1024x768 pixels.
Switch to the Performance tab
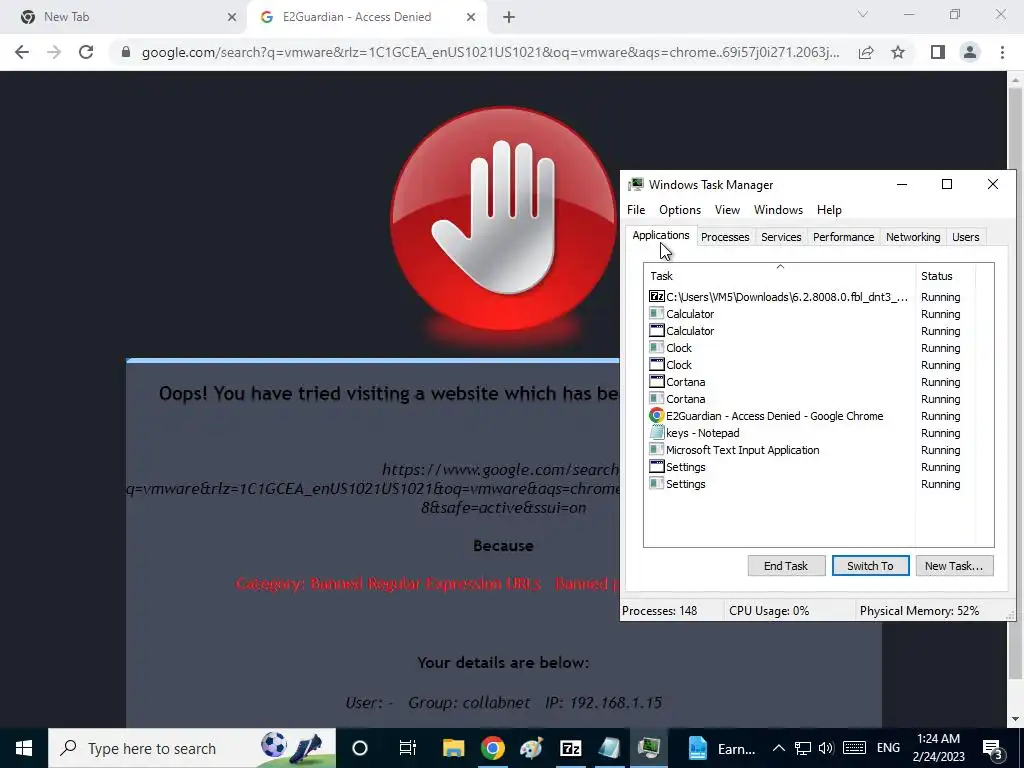click(843, 237)
